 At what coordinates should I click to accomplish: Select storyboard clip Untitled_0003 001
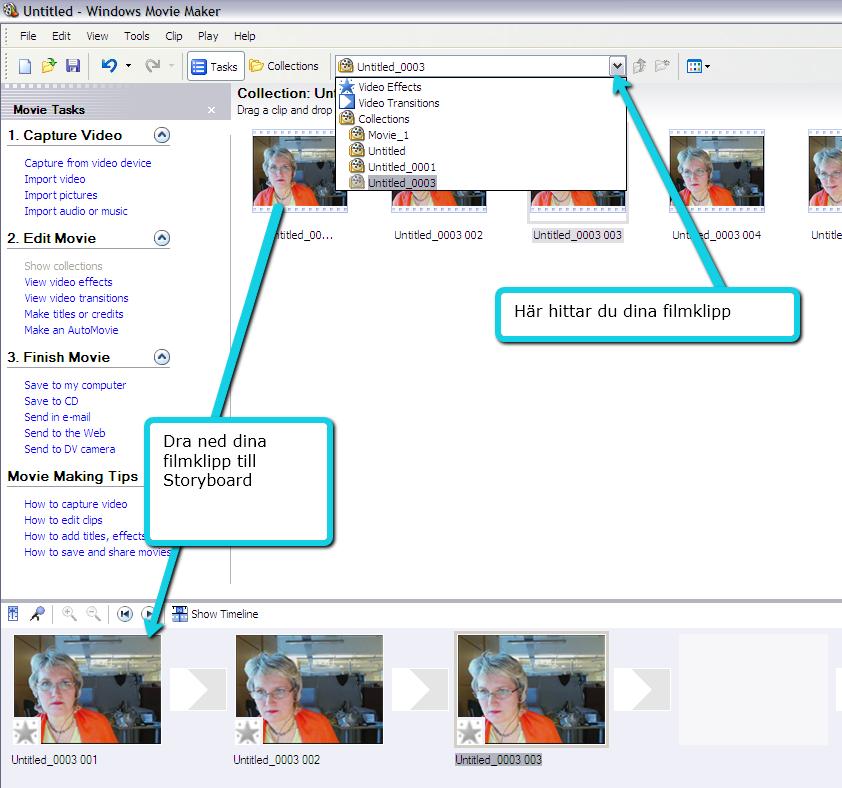[87, 690]
